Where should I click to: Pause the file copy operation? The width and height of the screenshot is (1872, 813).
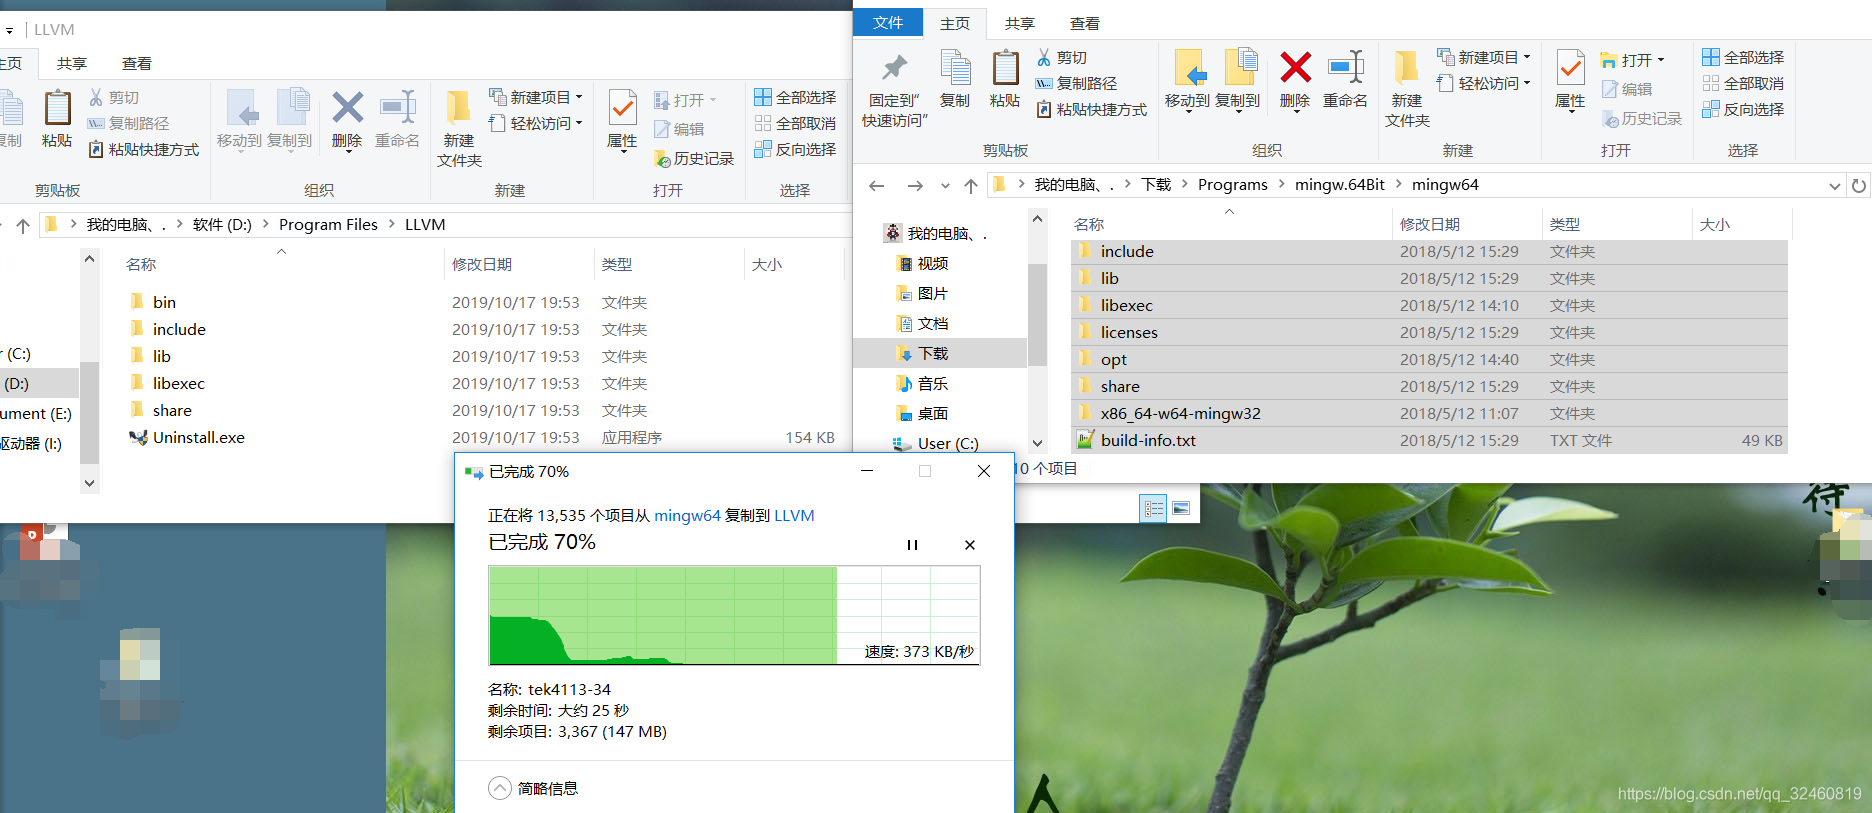pyautogui.click(x=912, y=545)
